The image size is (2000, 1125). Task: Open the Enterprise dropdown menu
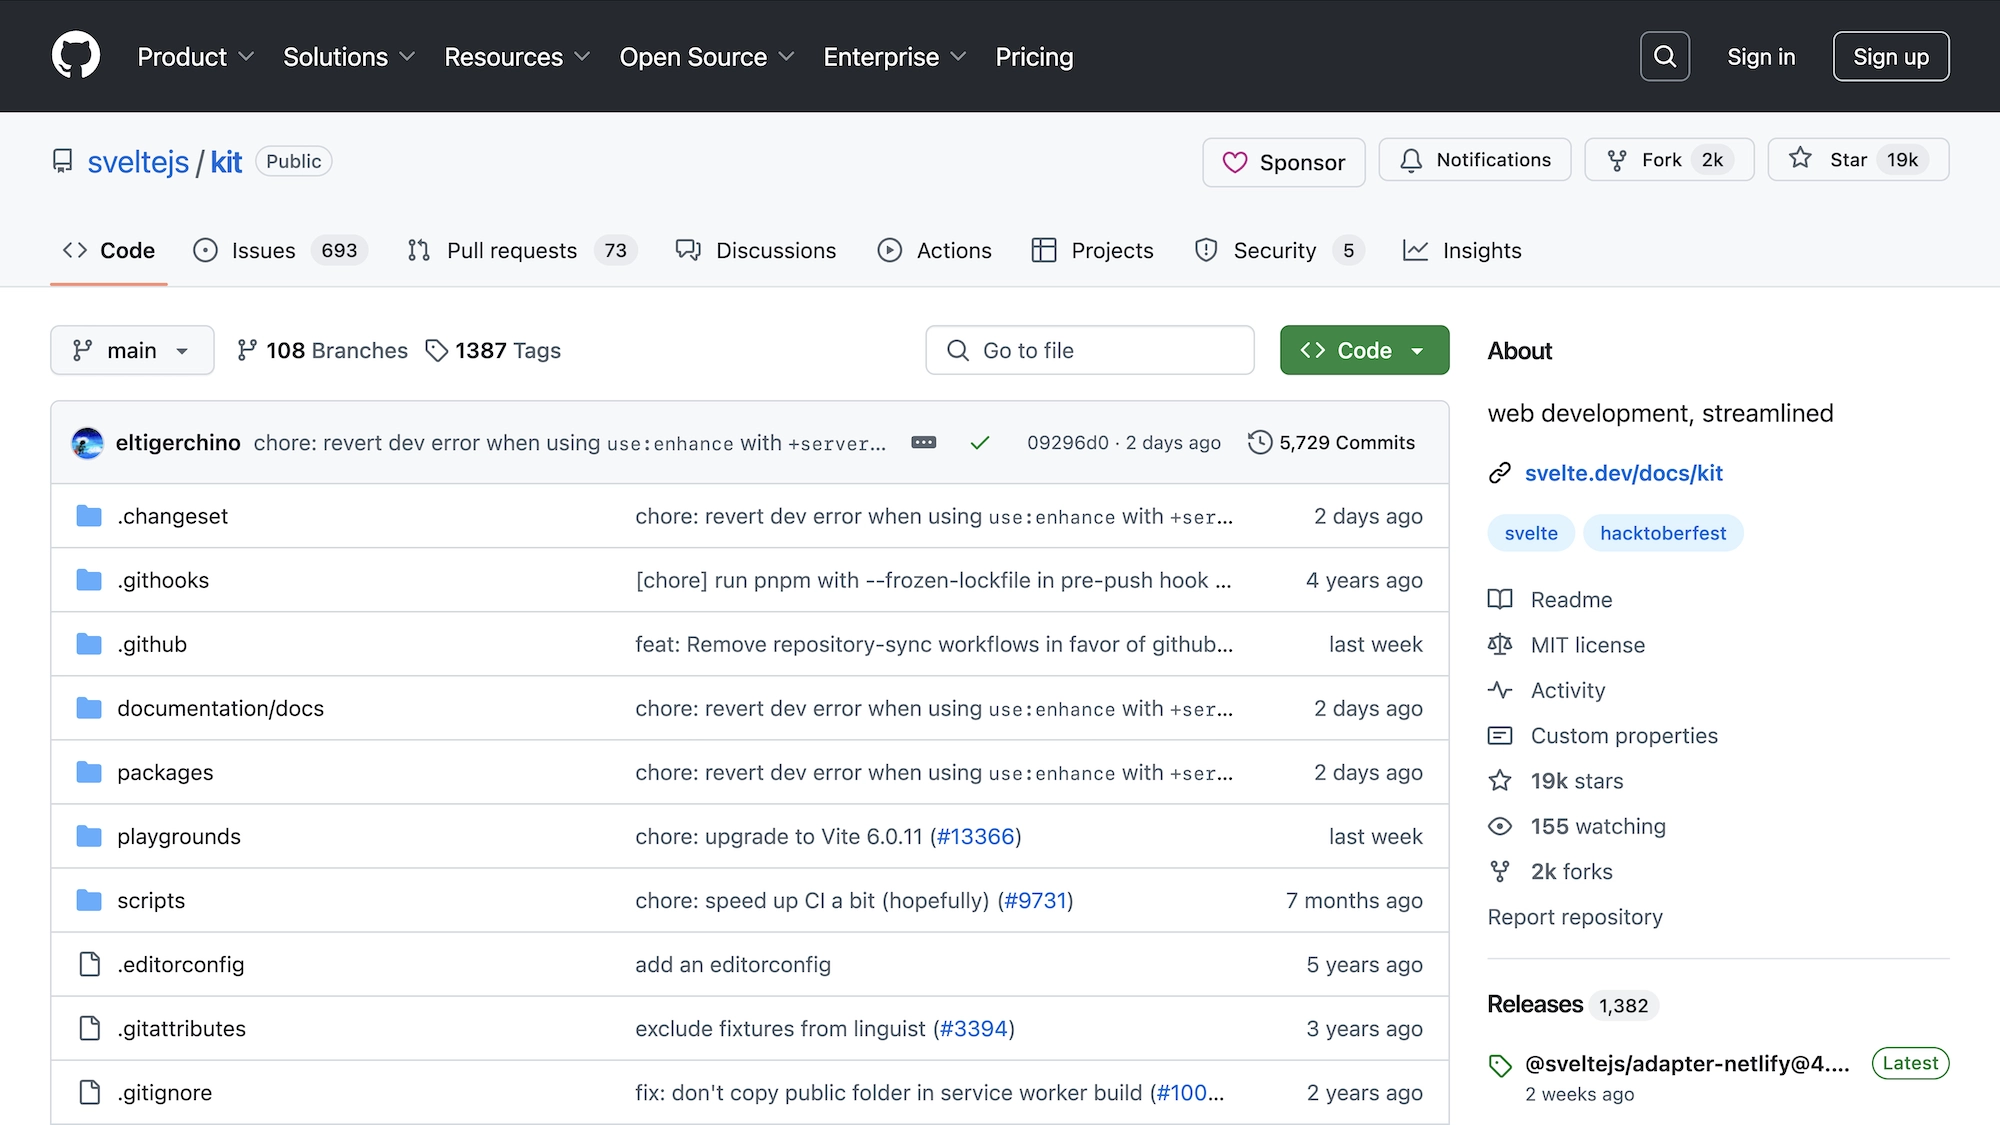894,57
